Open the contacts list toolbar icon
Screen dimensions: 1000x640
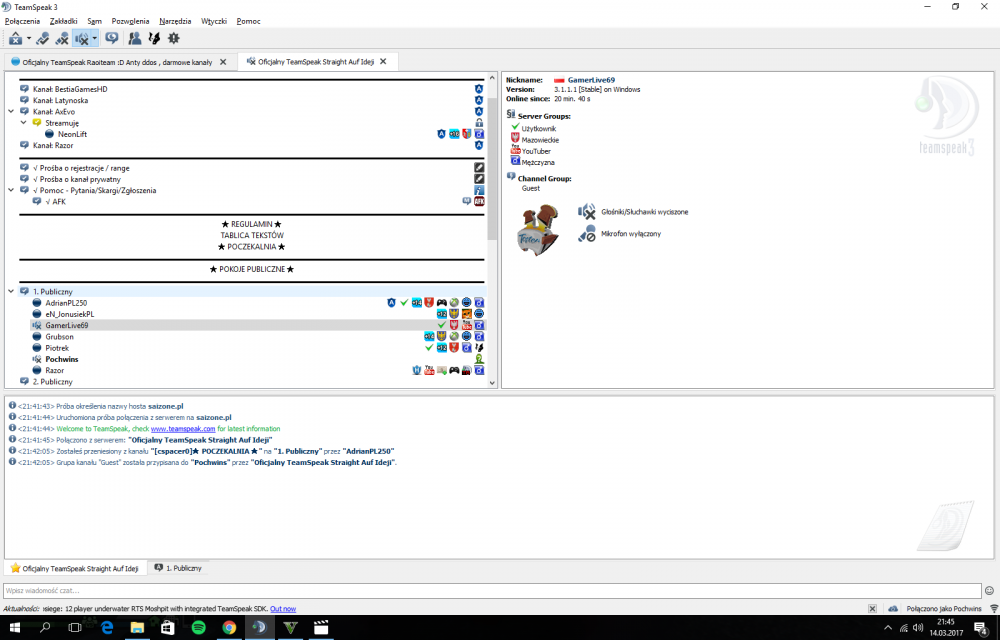click(x=135, y=39)
